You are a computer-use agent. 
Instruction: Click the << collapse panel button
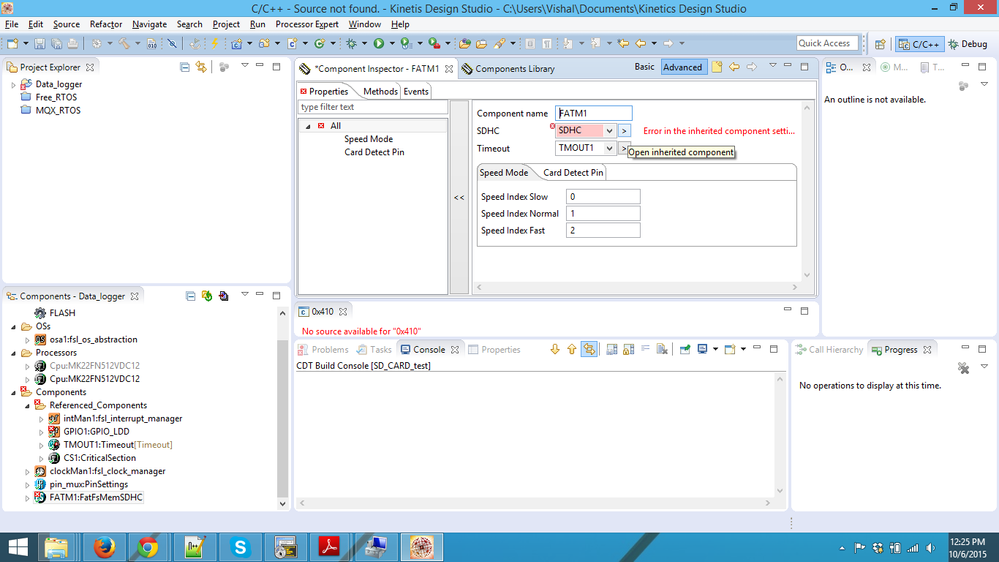point(459,198)
